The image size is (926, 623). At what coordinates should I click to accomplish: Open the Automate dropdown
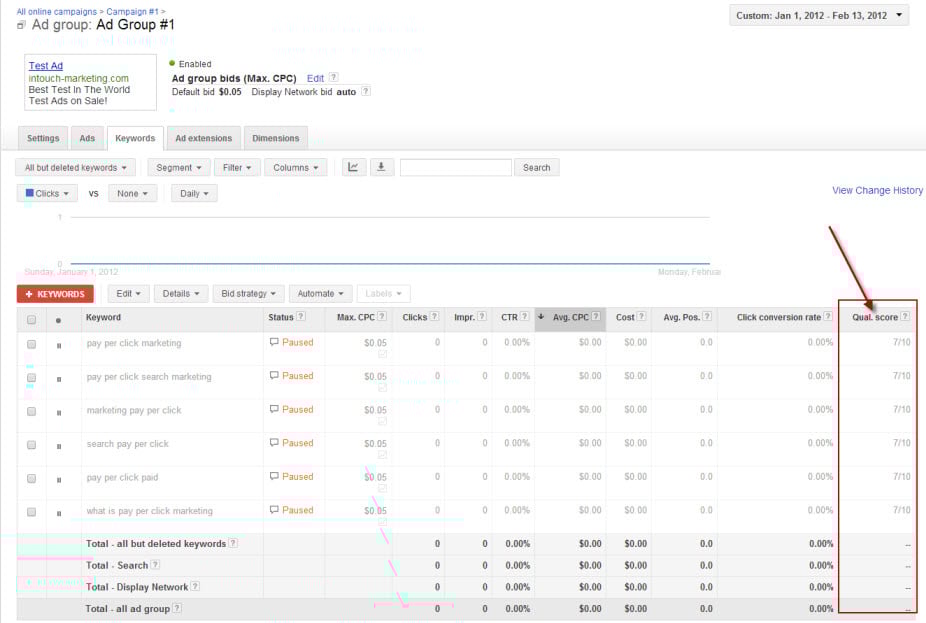(321, 293)
